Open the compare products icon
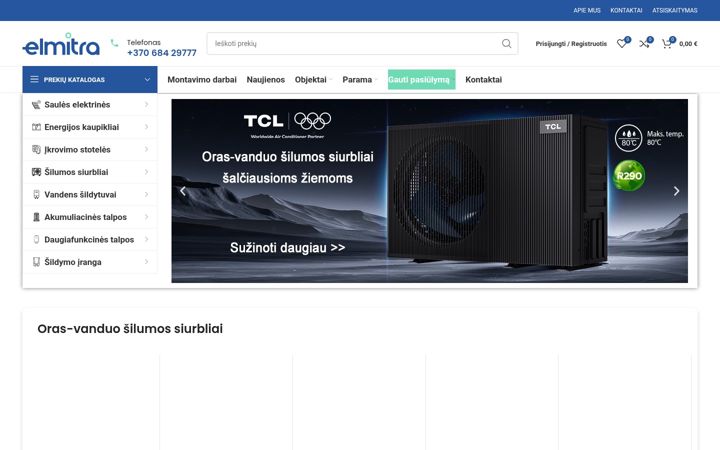Screen dimensions: 720x450 tap(644, 44)
